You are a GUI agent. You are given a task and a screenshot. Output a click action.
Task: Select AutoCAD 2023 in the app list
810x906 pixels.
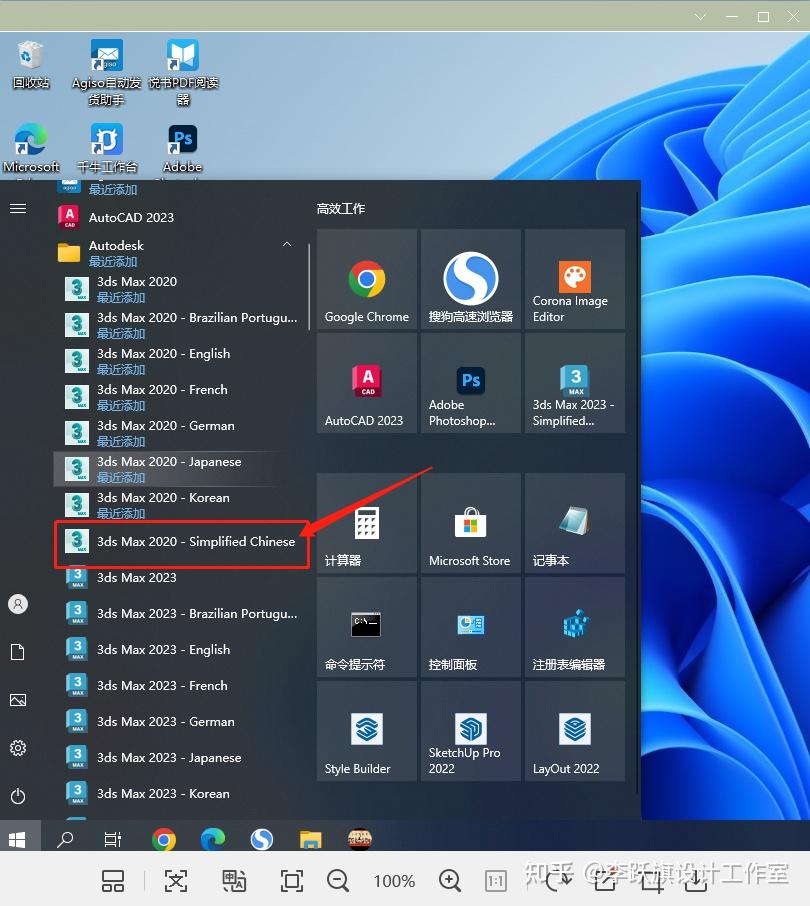[180, 217]
